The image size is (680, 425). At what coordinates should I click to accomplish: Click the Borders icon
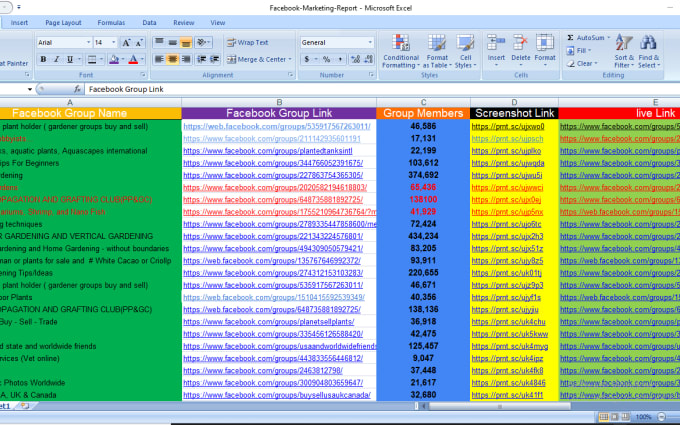coord(92,59)
